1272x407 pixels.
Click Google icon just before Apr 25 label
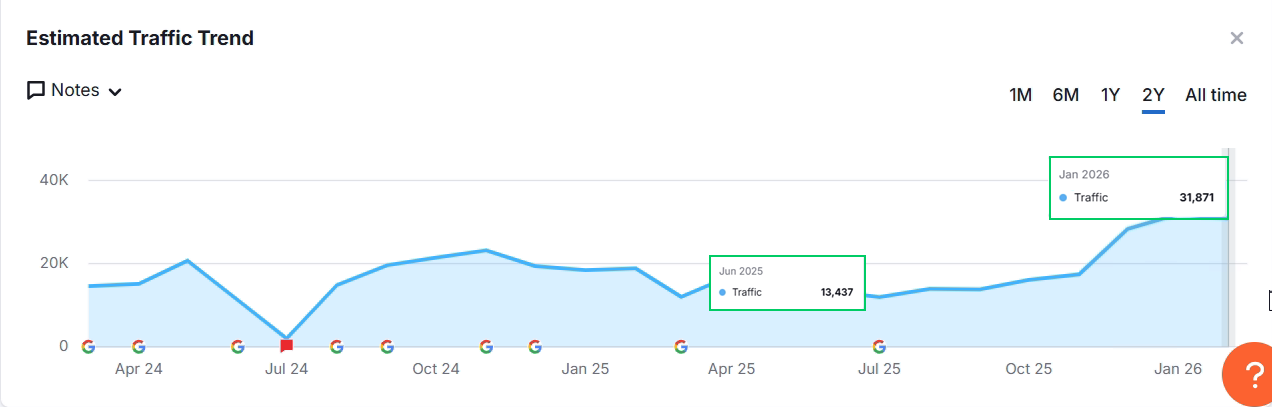[681, 346]
